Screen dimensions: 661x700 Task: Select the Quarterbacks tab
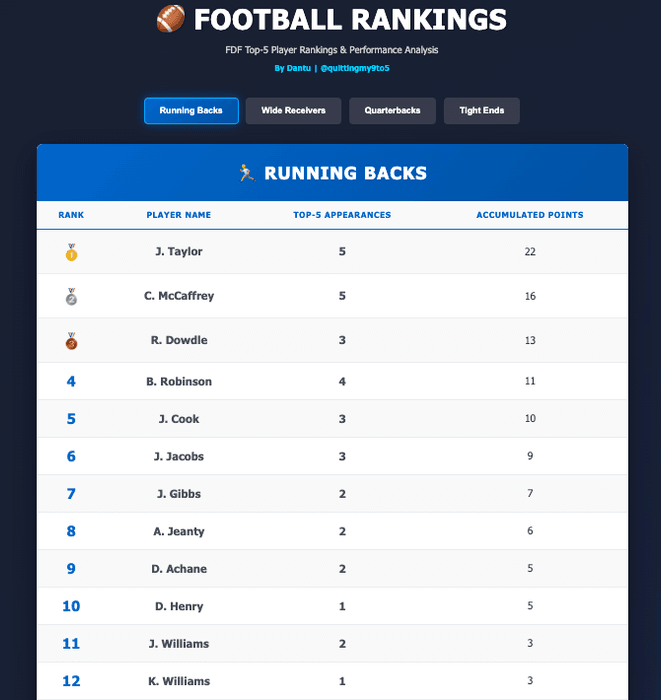click(392, 111)
